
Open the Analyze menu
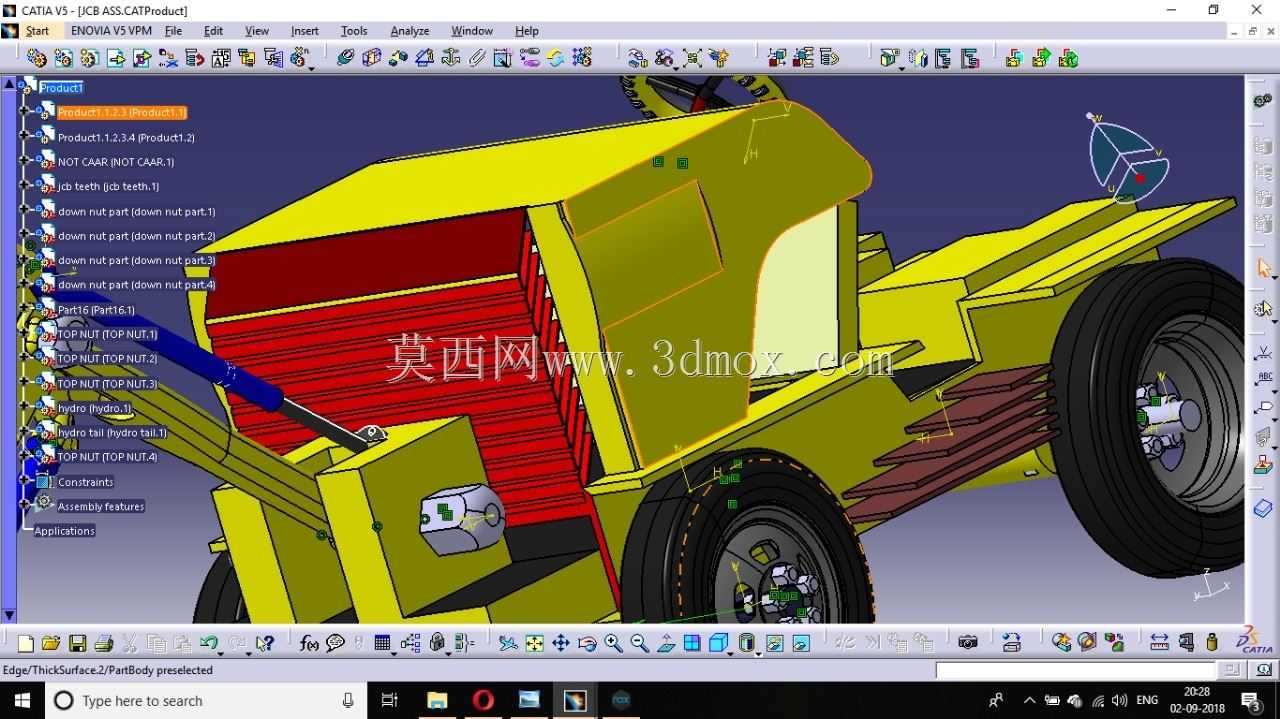(410, 31)
